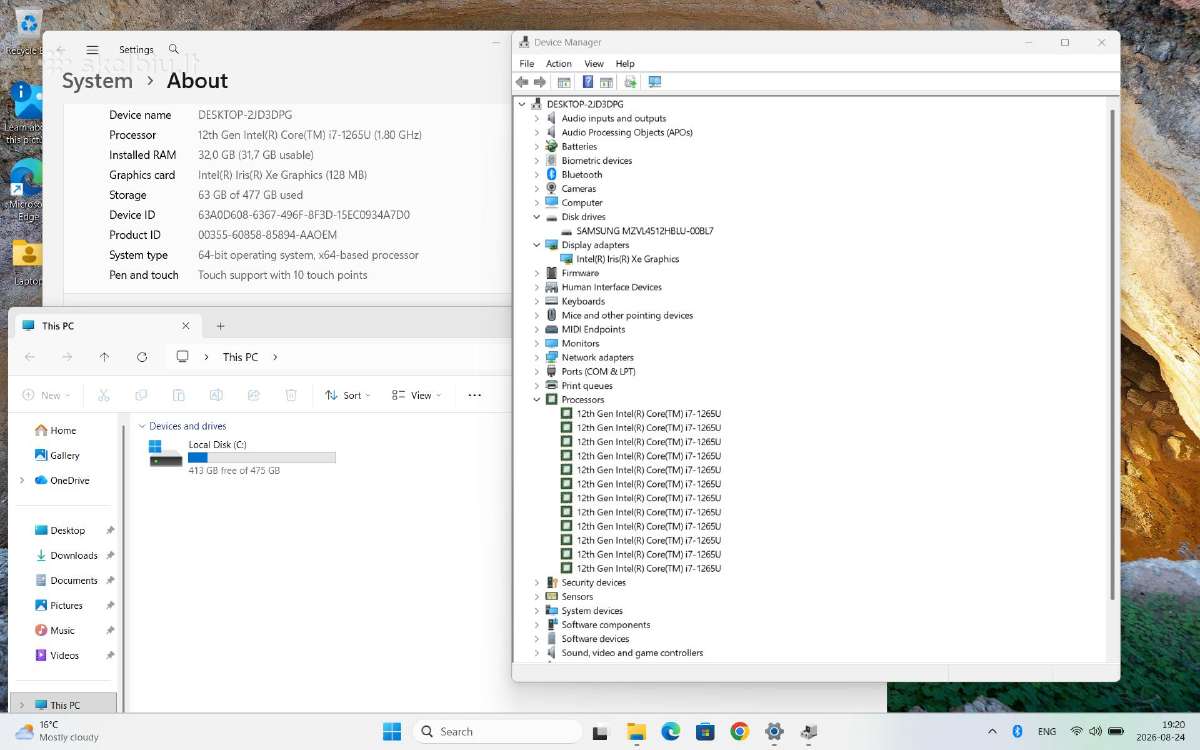The height and width of the screenshot is (750, 1200).
Task: Select Keyboards category in Device Manager
Action: click(x=583, y=301)
